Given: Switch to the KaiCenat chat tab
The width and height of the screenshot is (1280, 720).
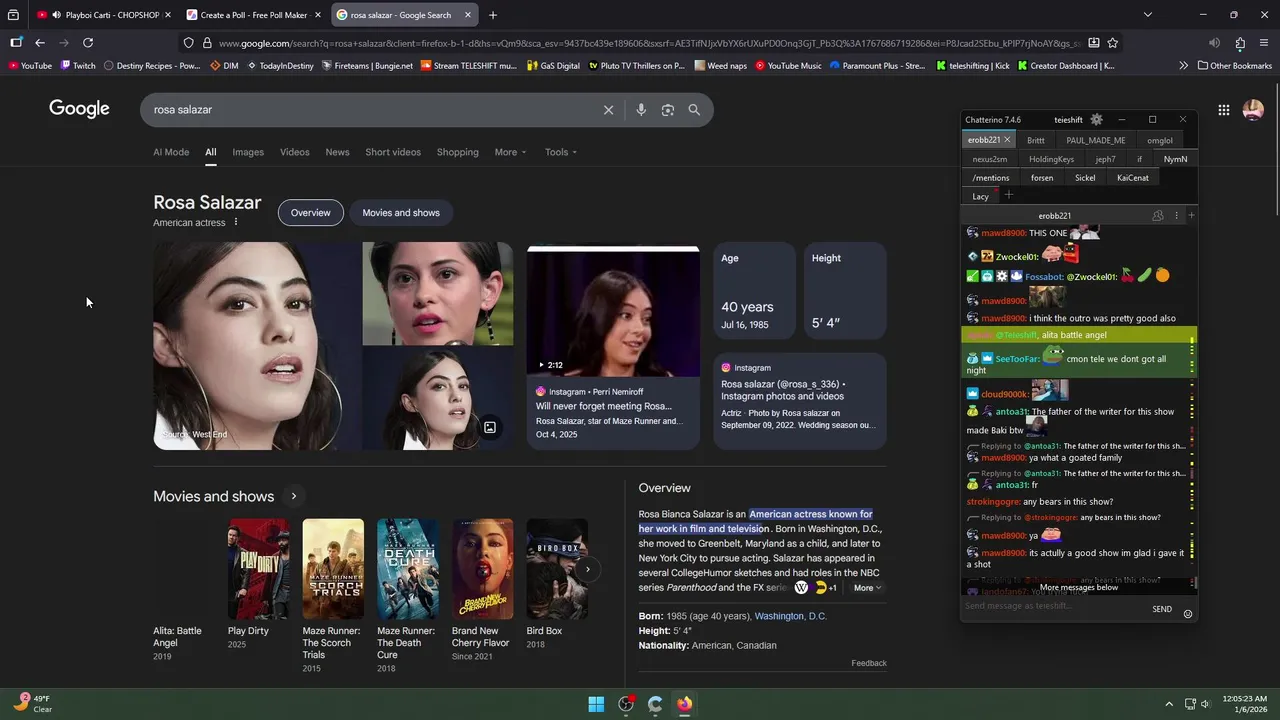Looking at the screenshot, I should tap(1133, 178).
